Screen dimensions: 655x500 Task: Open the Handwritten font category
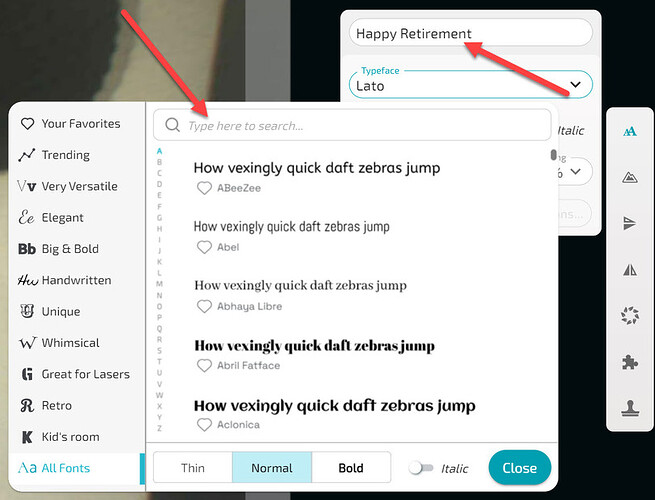[x=76, y=280]
